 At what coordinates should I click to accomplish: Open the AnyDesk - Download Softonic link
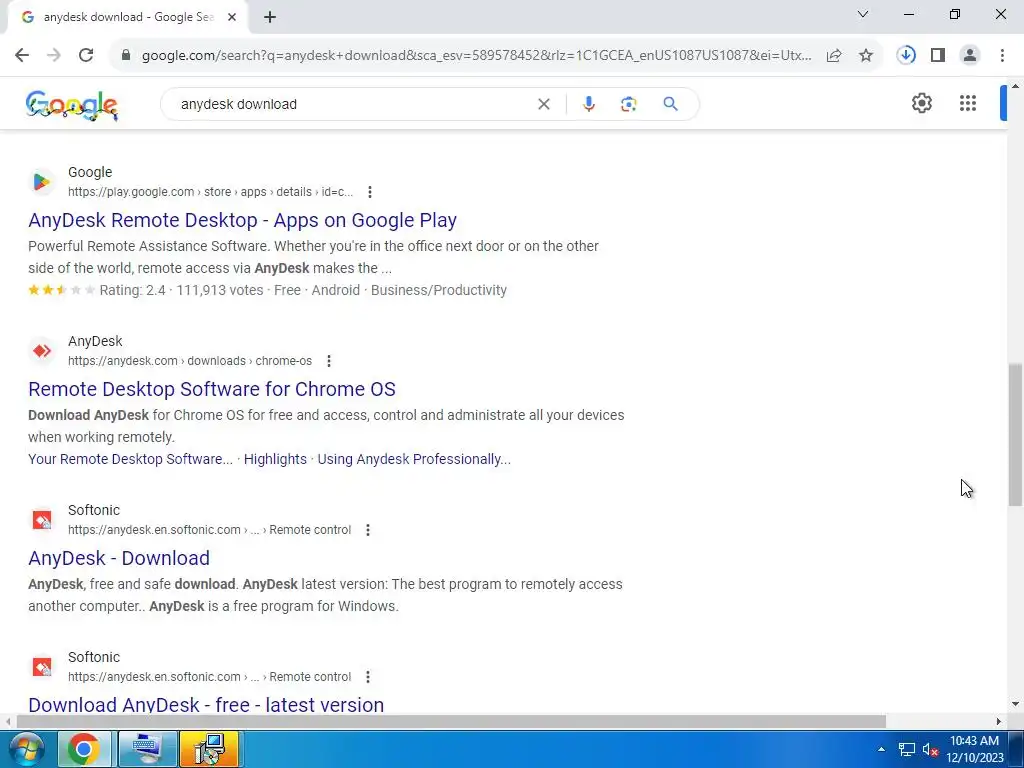point(119,558)
